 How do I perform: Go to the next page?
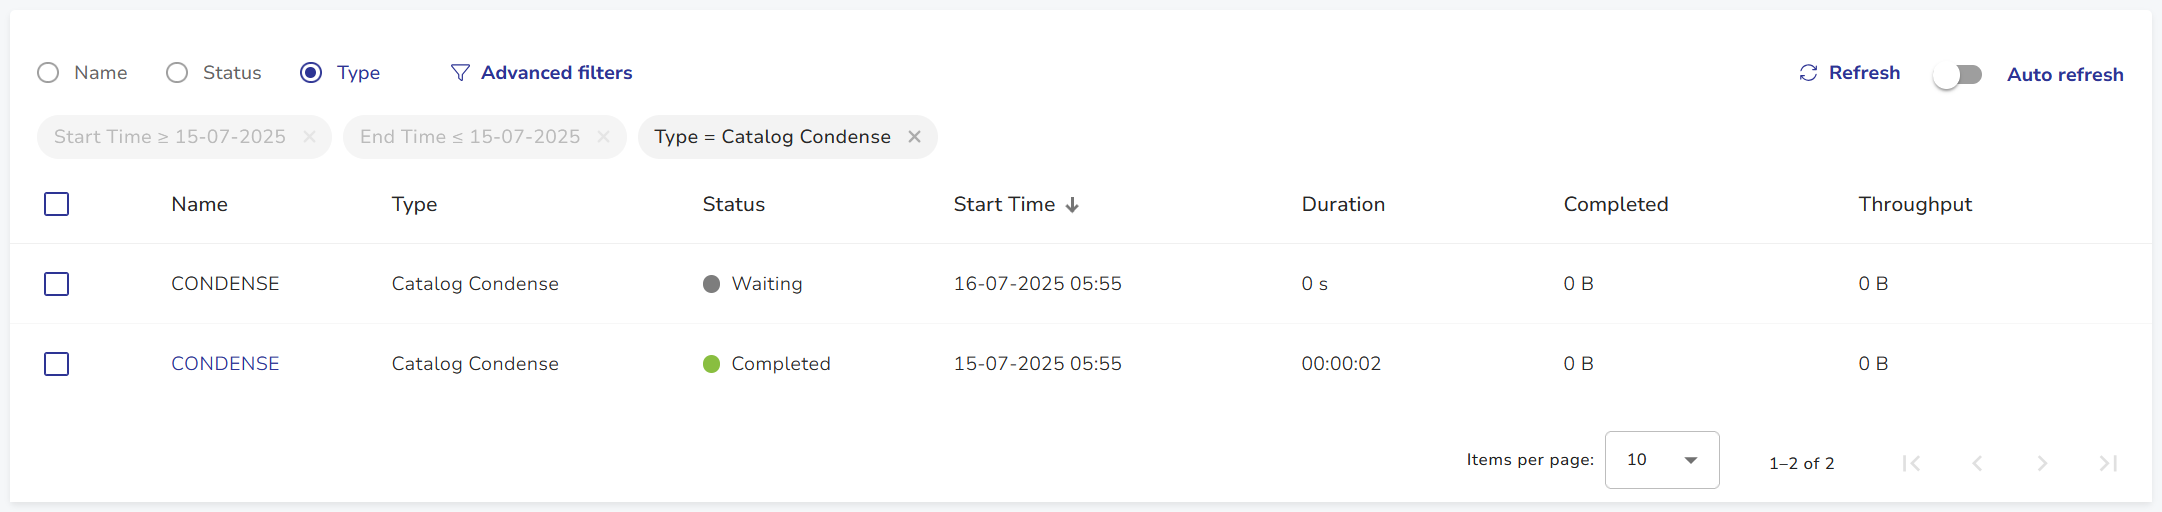pos(2042,463)
